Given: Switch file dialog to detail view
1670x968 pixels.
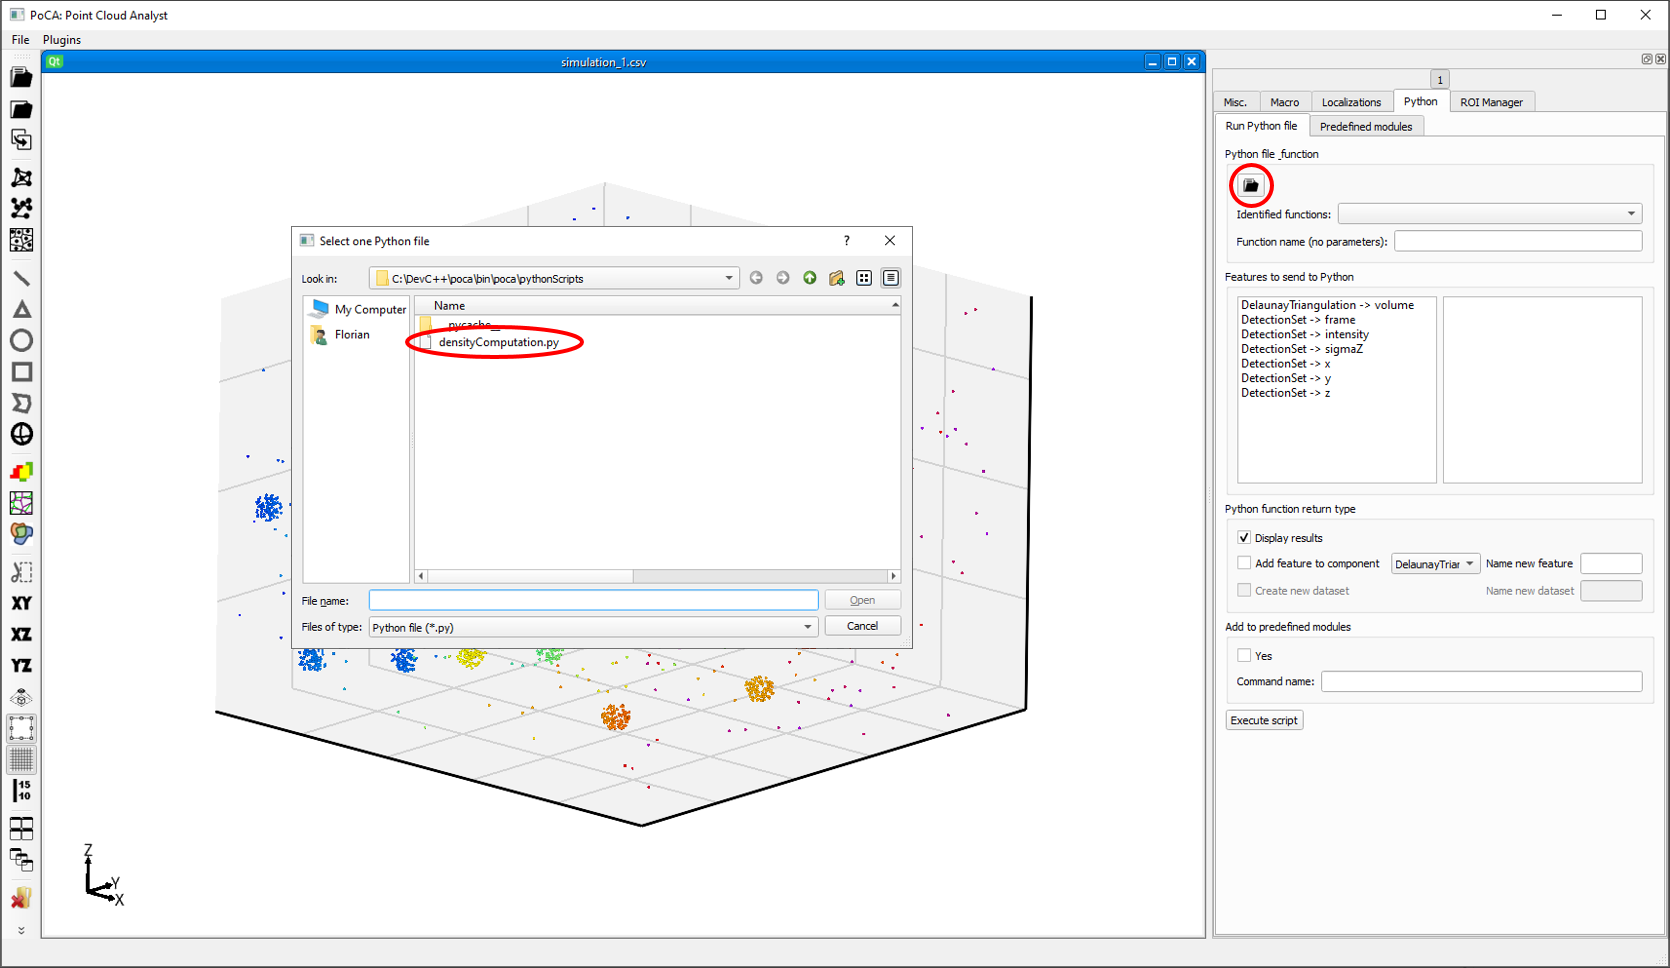Looking at the screenshot, I should point(890,278).
